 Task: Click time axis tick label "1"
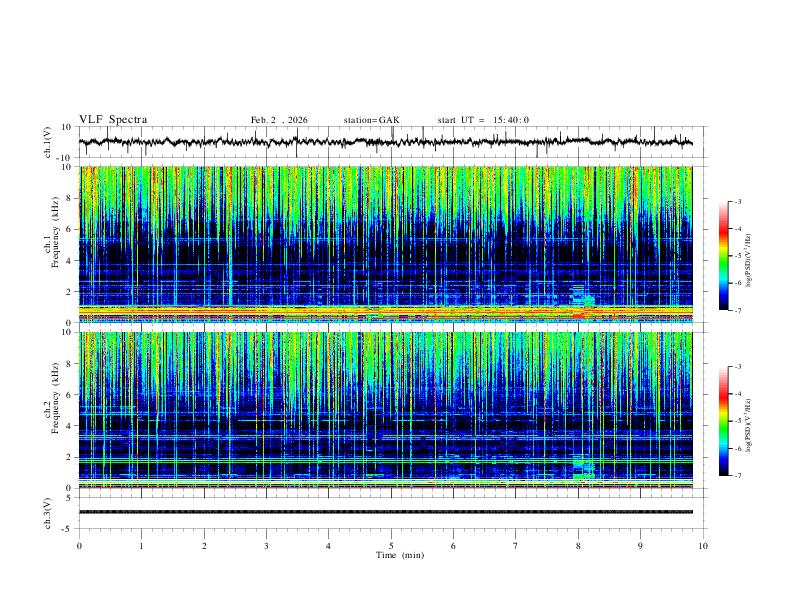(x=141, y=546)
